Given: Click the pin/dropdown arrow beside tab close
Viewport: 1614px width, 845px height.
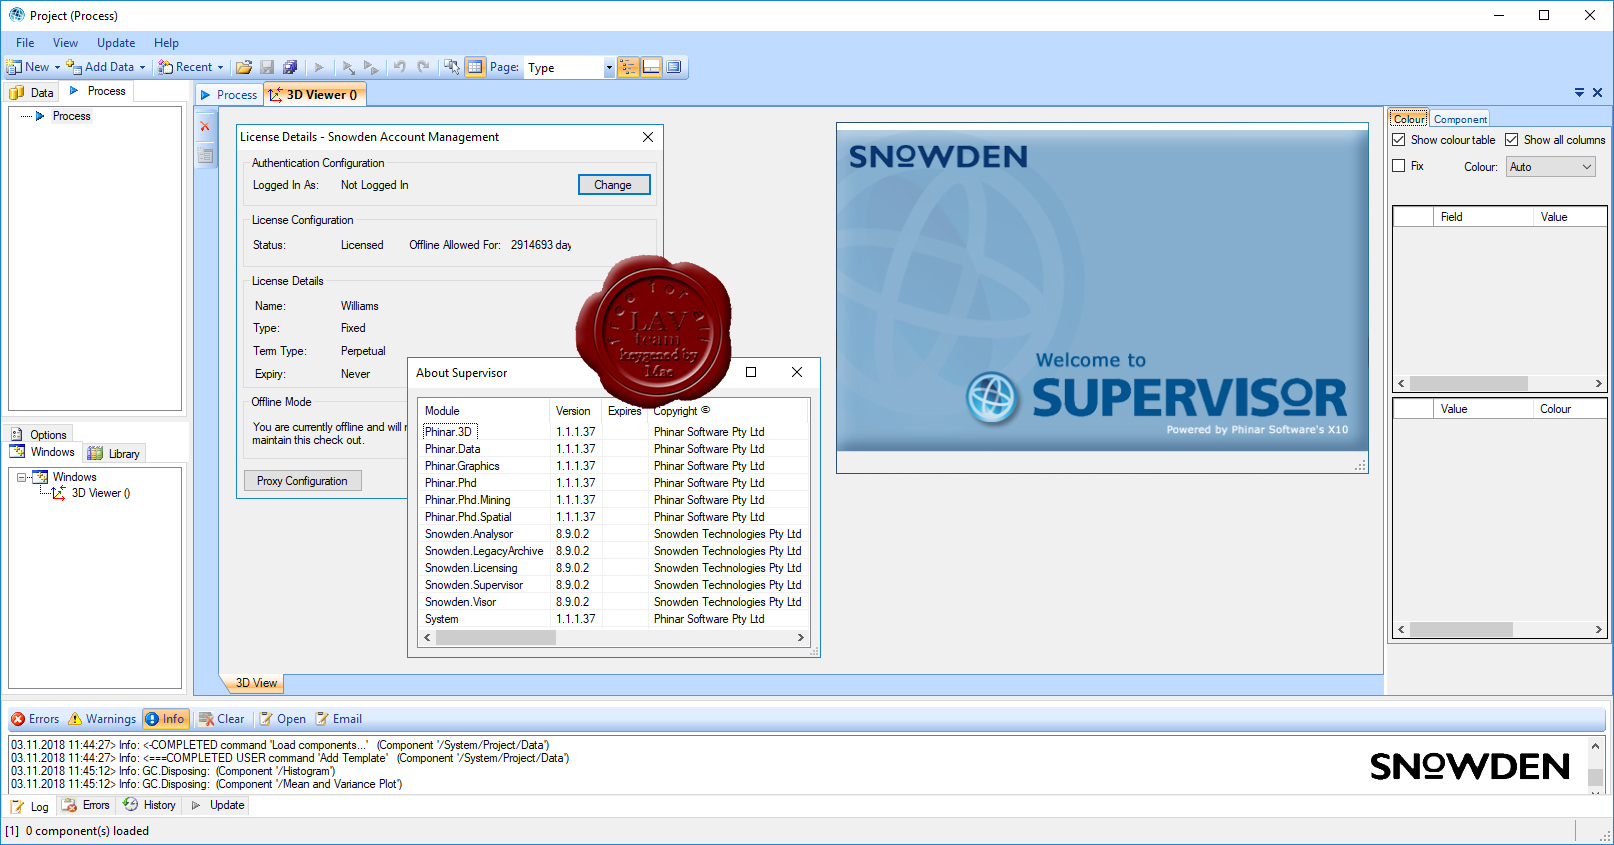Looking at the screenshot, I should click(x=1579, y=92).
